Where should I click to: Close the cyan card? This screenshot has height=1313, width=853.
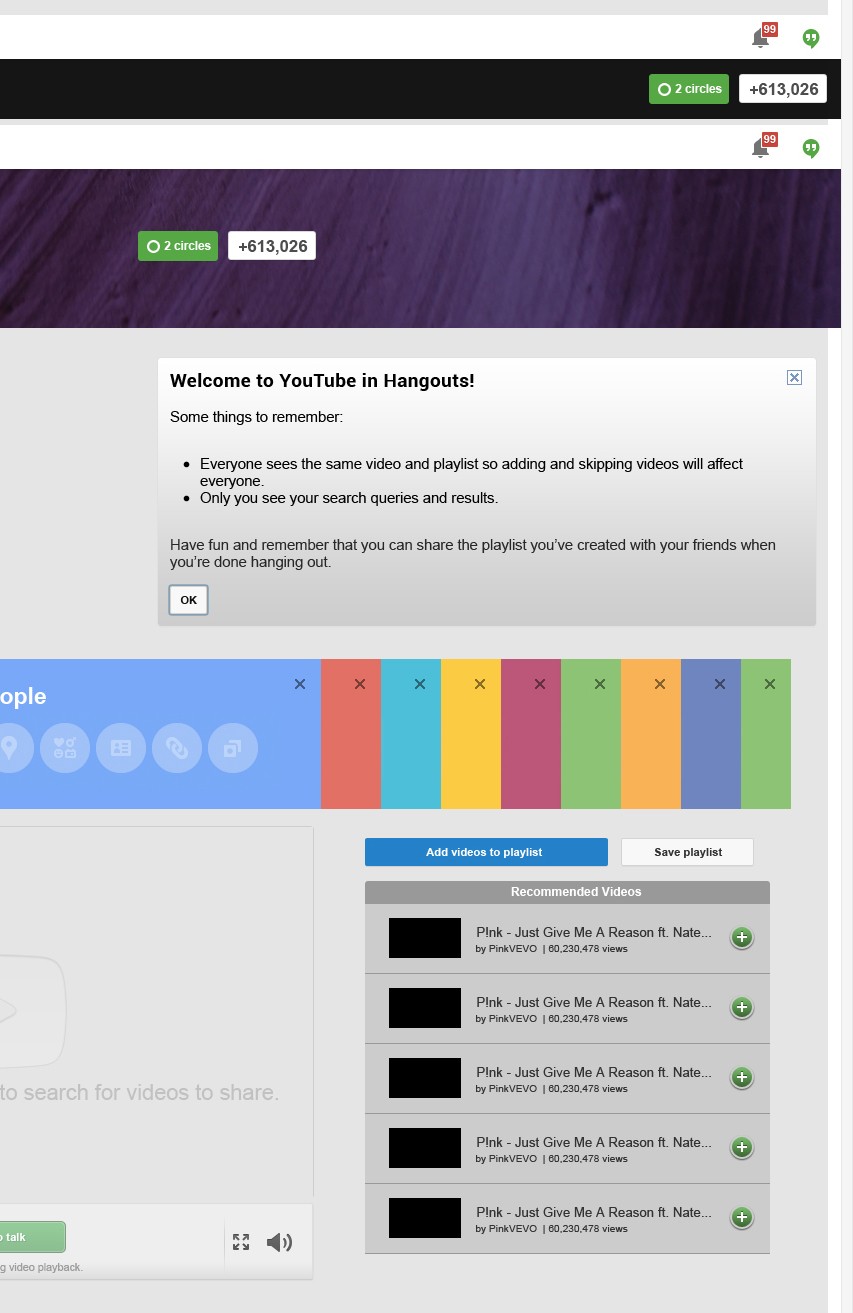pos(420,684)
